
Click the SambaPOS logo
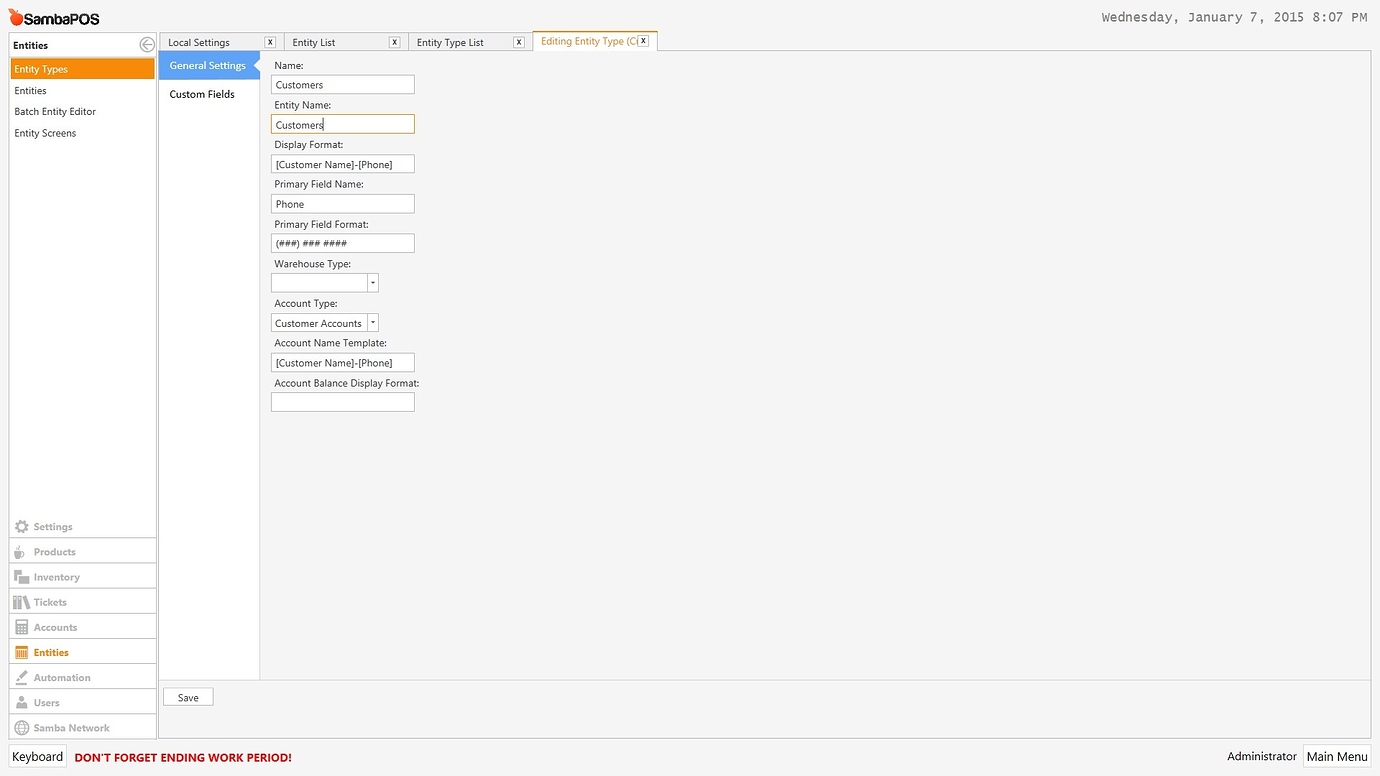[x=51, y=16]
